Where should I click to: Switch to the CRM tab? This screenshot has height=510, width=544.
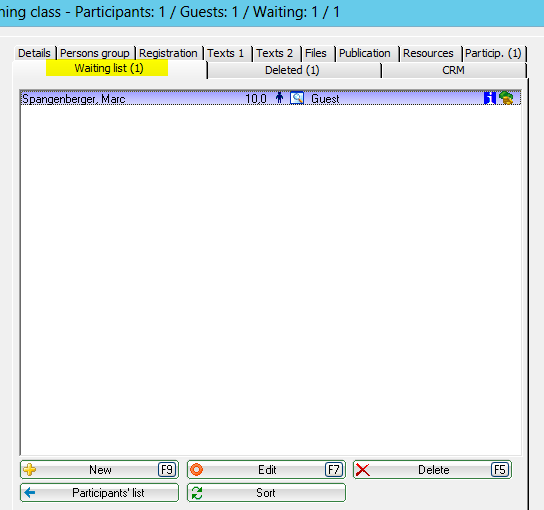pos(453,70)
